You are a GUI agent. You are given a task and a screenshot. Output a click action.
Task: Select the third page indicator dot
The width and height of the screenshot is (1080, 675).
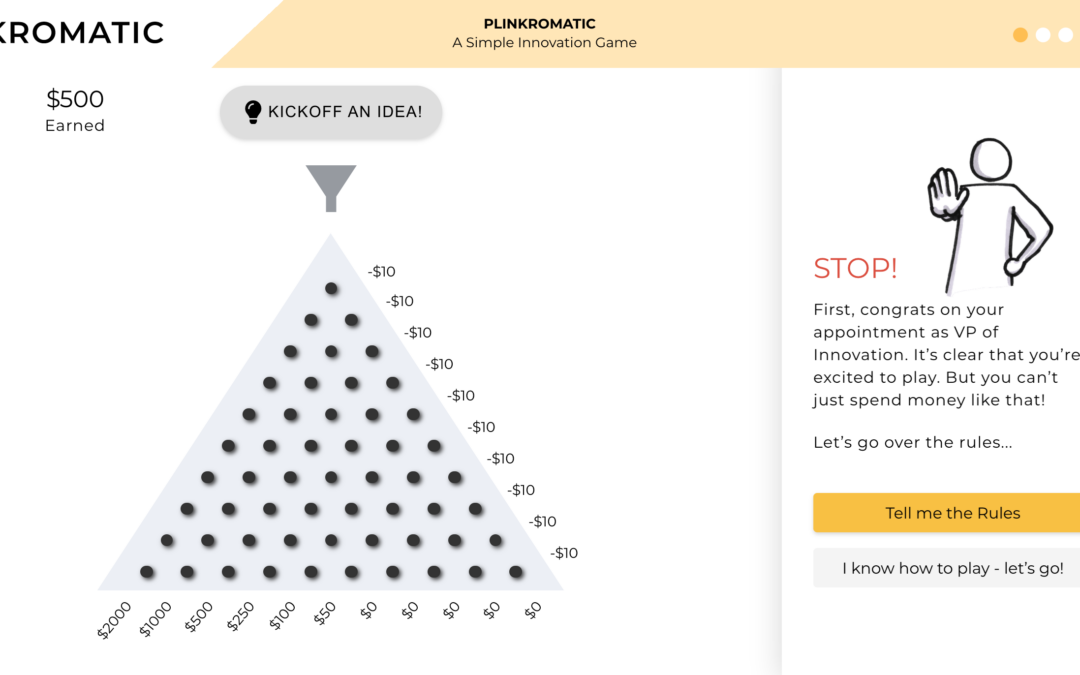(x=1065, y=35)
